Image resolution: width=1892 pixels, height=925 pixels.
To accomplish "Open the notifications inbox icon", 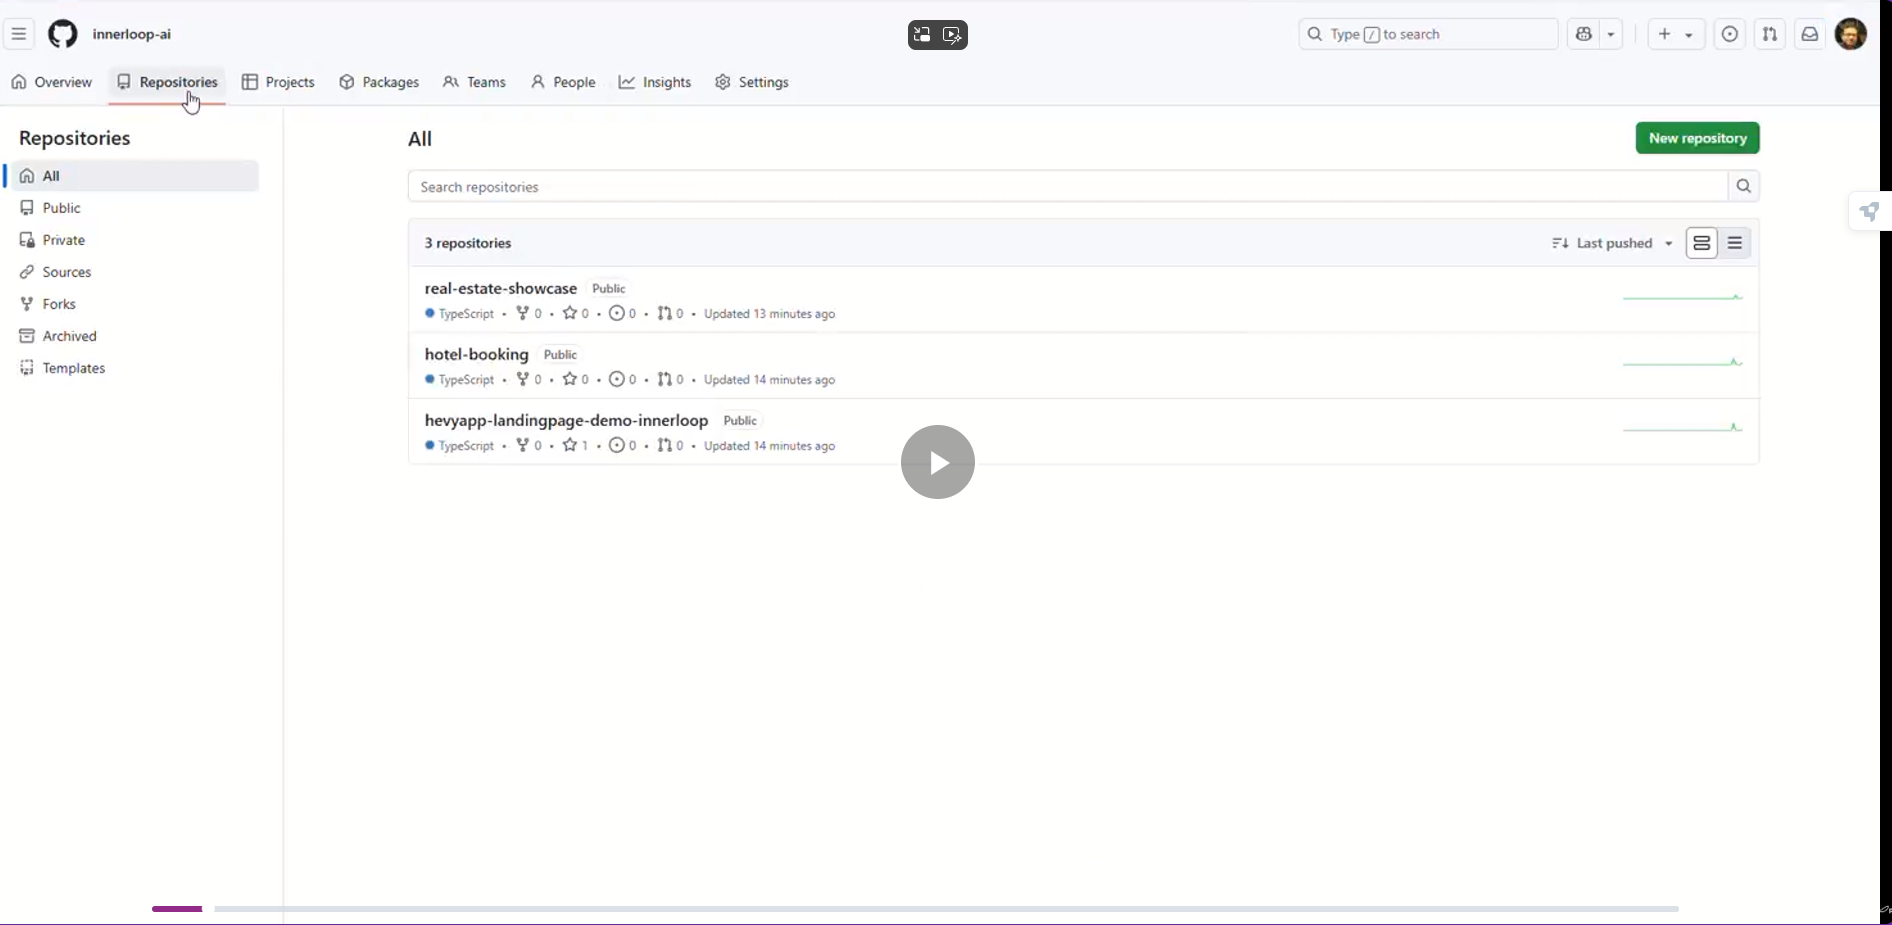I will point(1810,34).
